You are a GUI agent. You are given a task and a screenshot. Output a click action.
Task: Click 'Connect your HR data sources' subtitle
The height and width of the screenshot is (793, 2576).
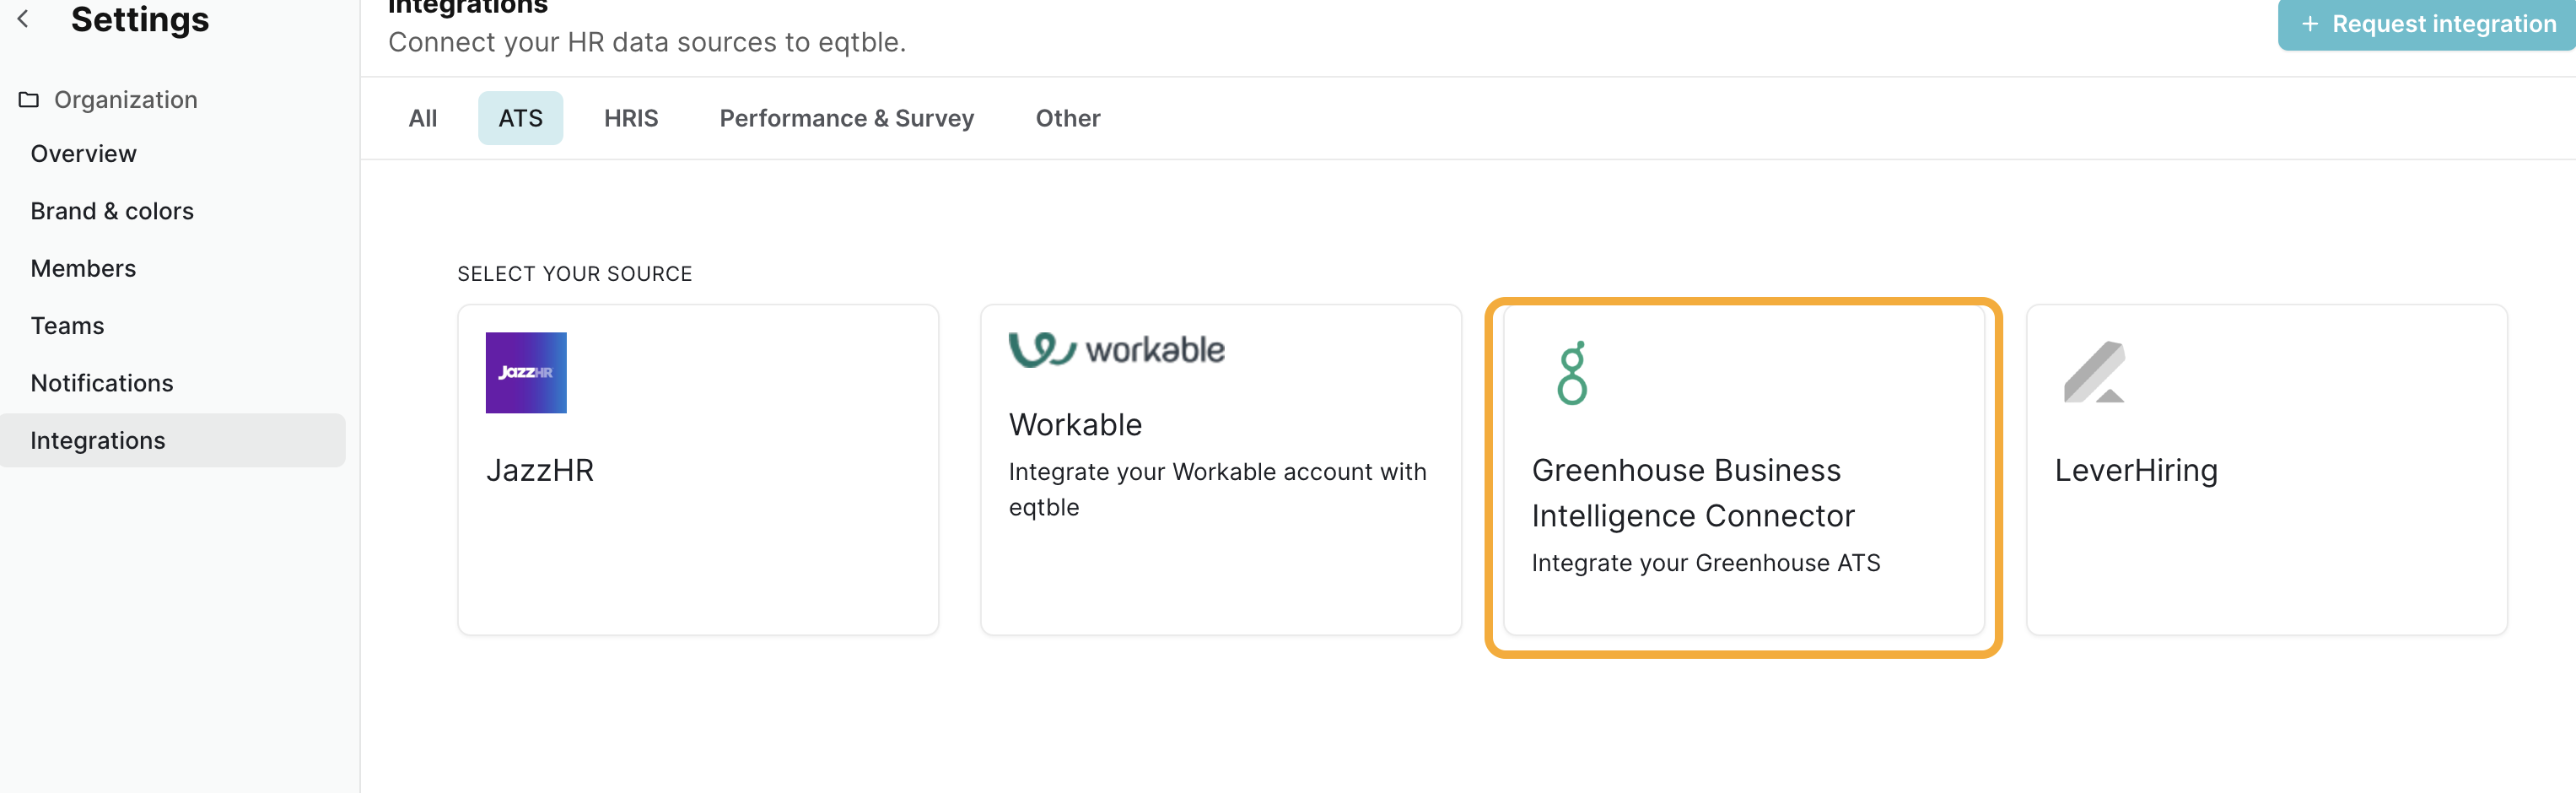tap(646, 42)
